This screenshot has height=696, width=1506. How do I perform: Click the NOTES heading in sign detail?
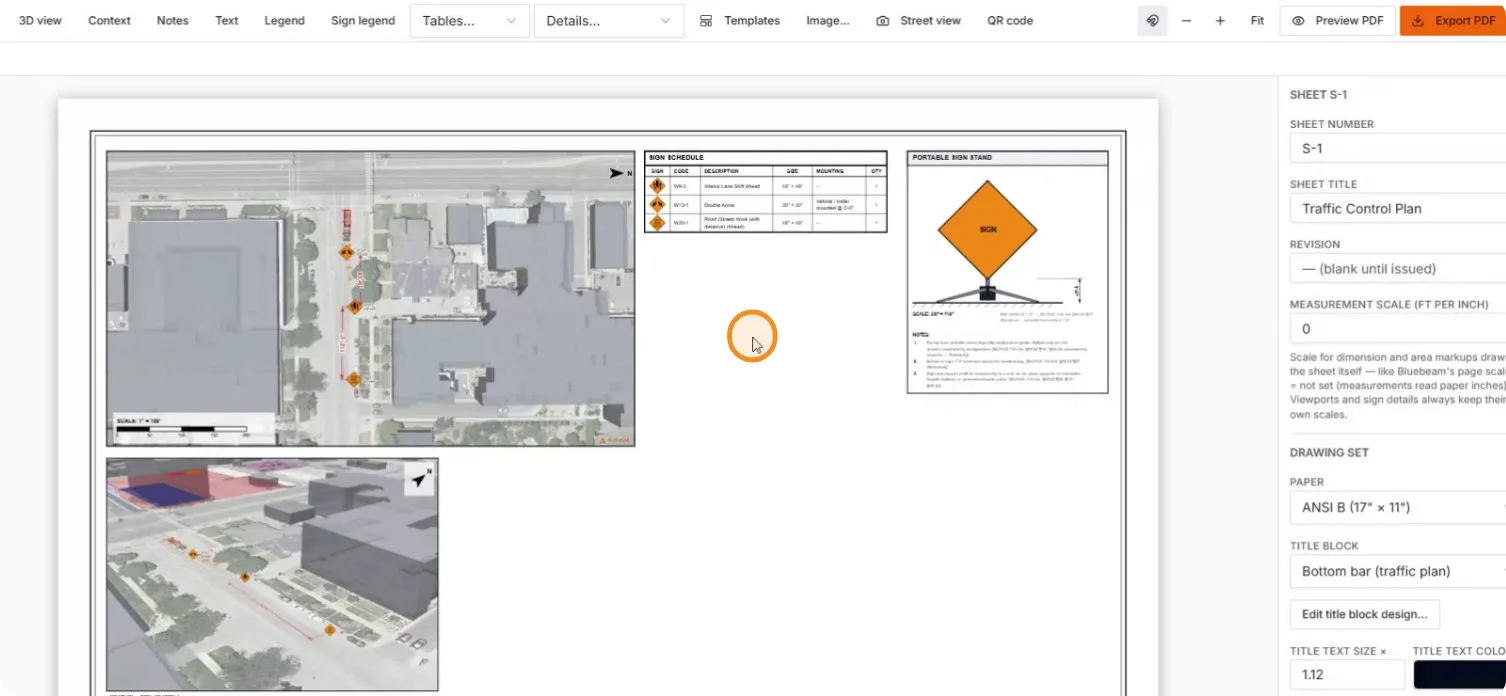921,335
